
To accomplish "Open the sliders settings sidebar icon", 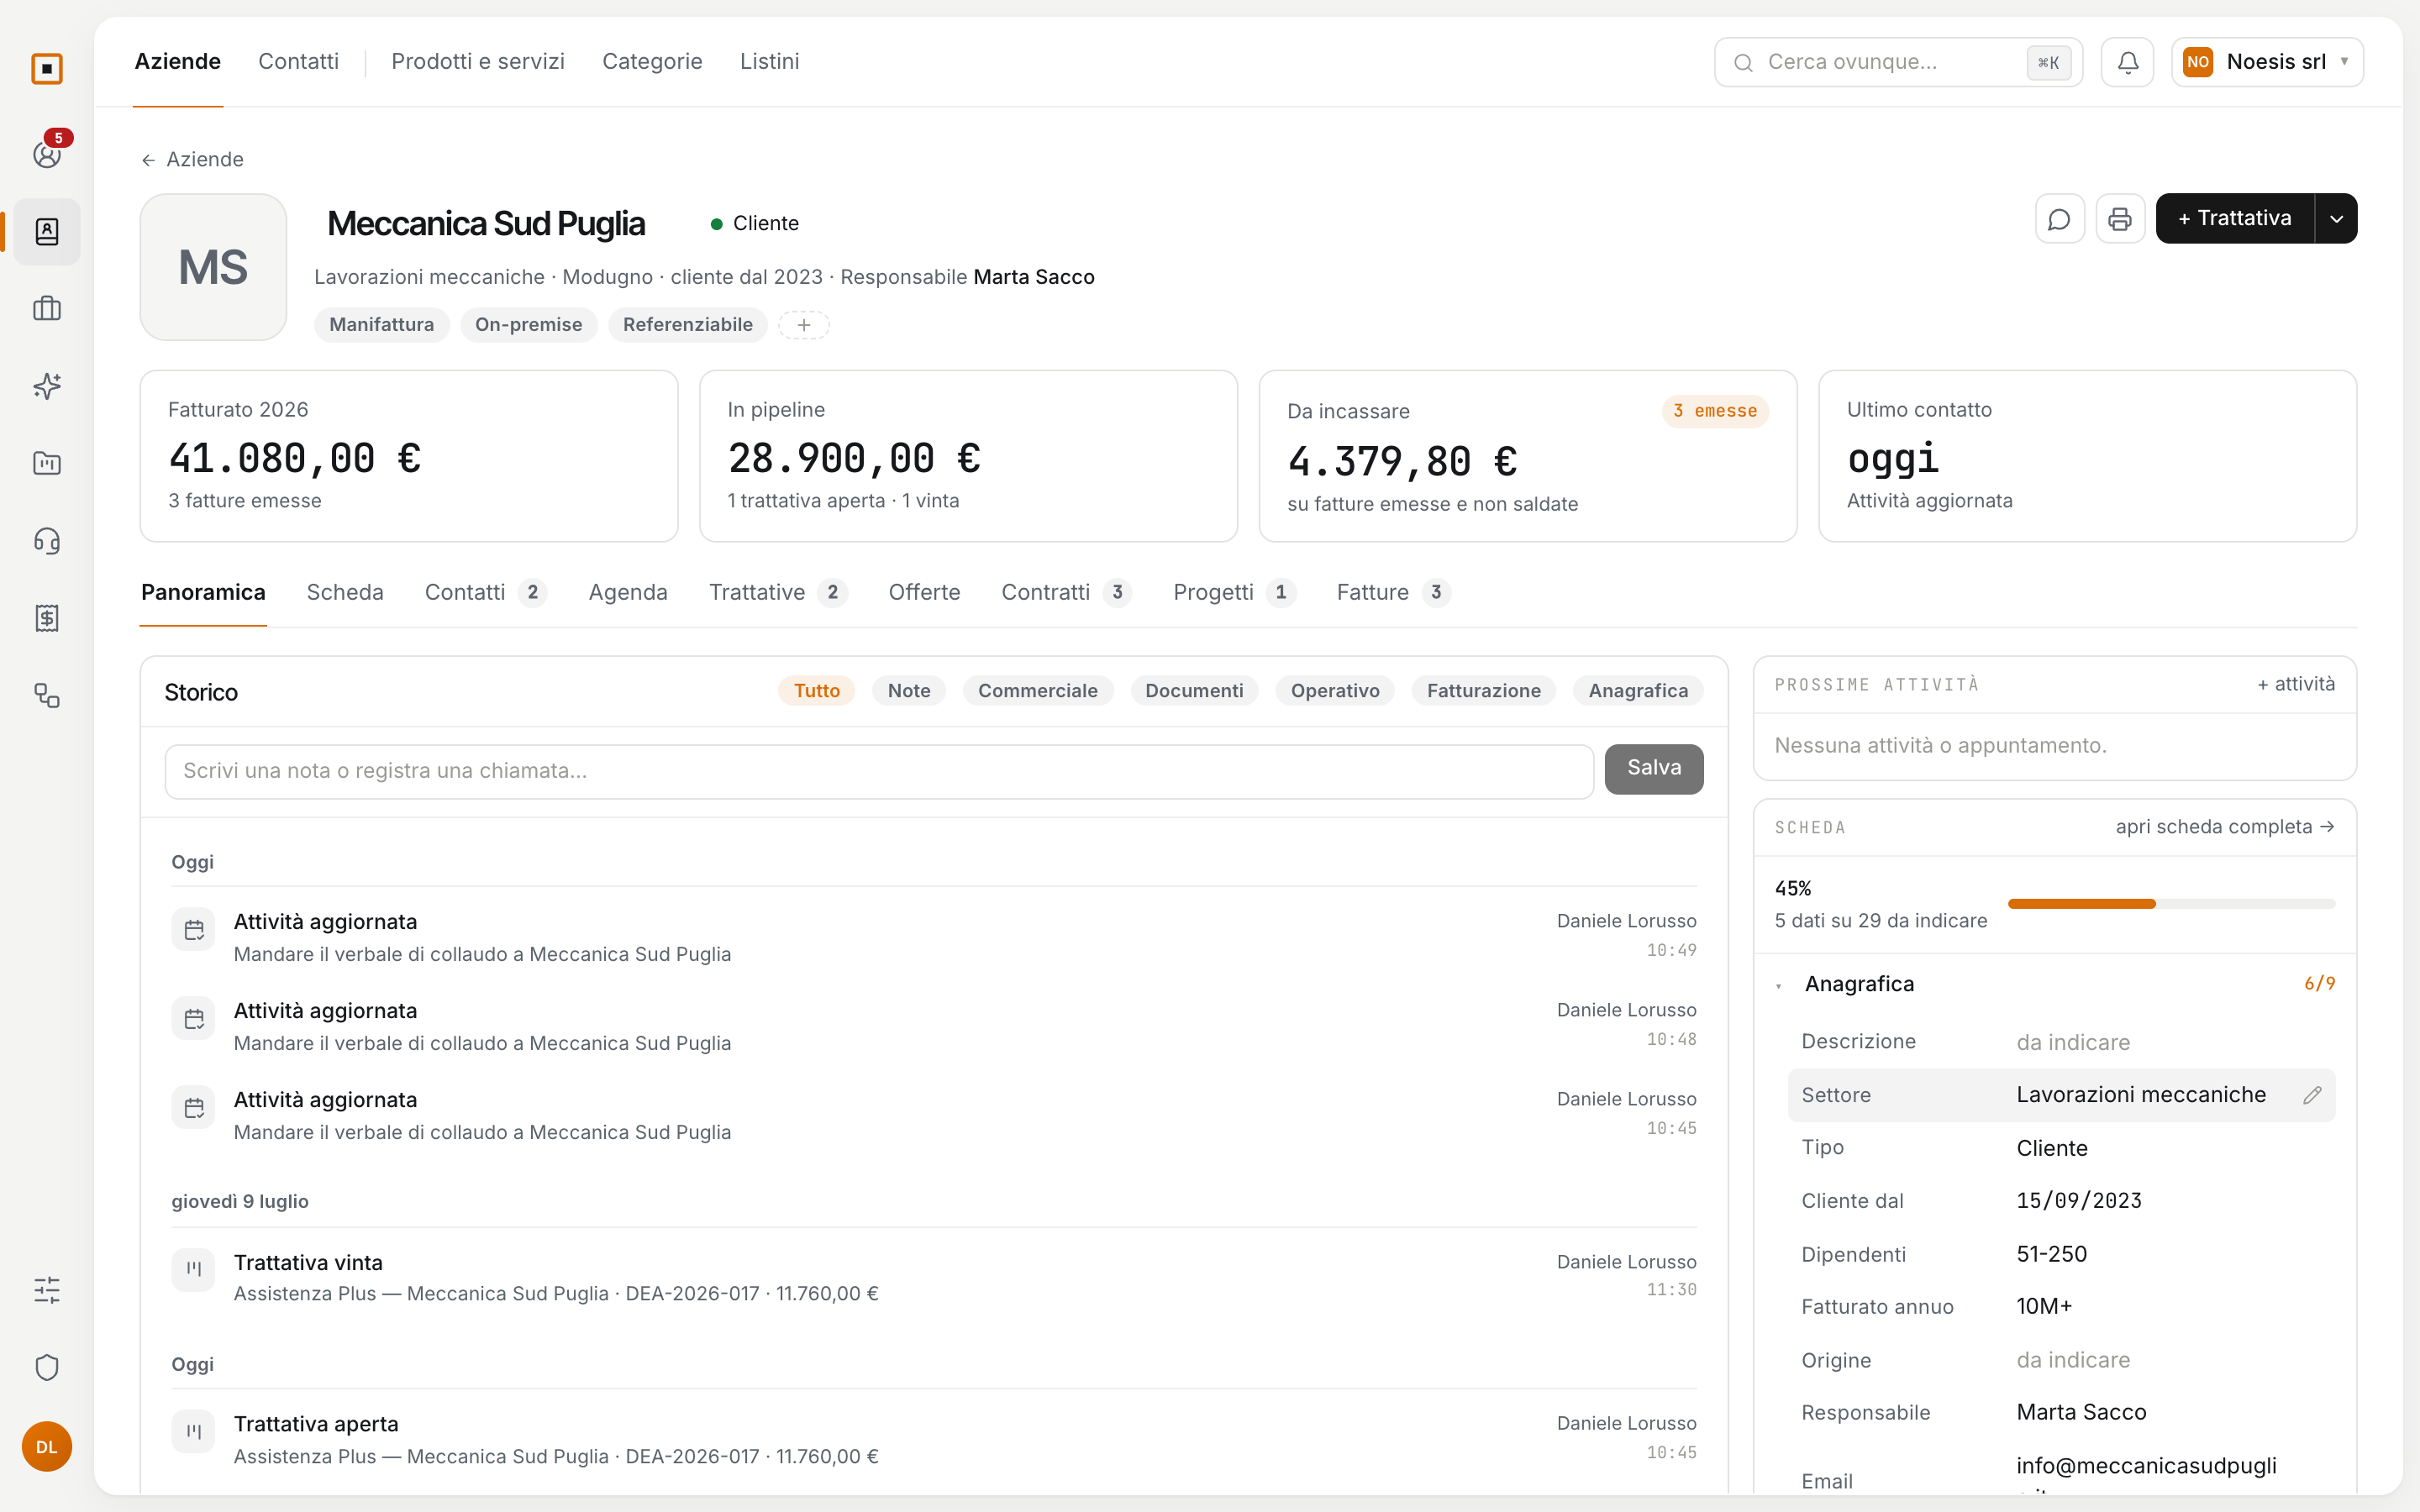I will pos(47,1290).
